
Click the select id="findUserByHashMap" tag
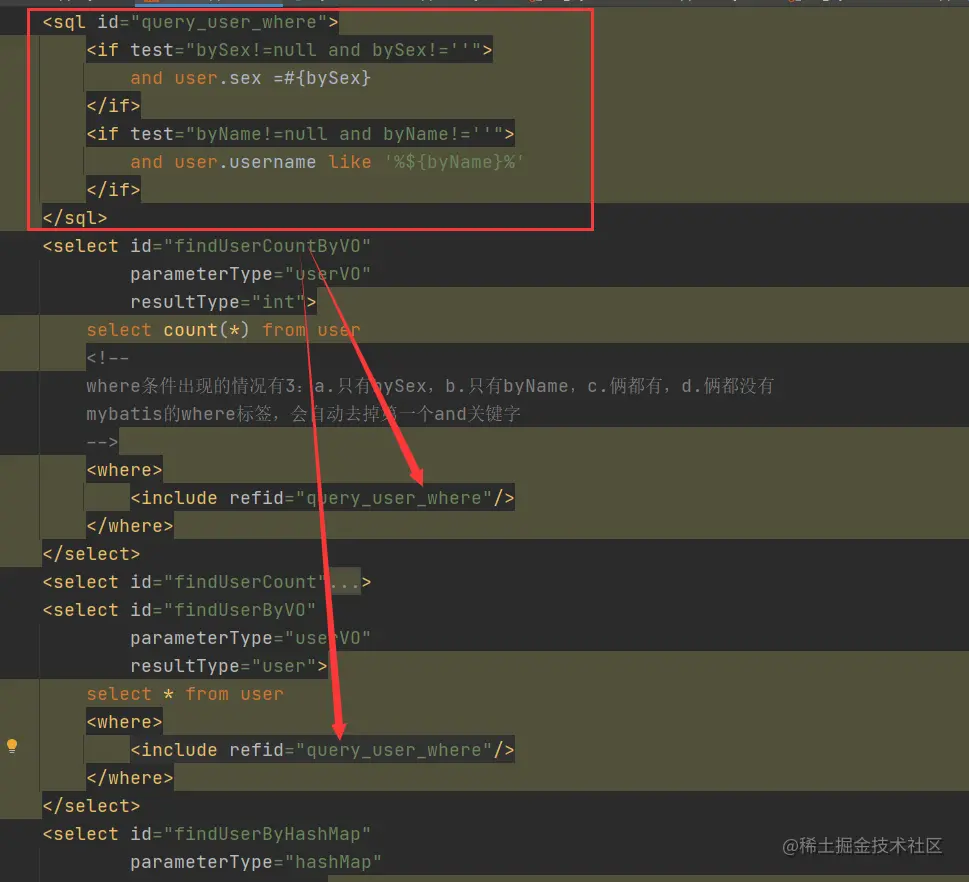(206, 834)
